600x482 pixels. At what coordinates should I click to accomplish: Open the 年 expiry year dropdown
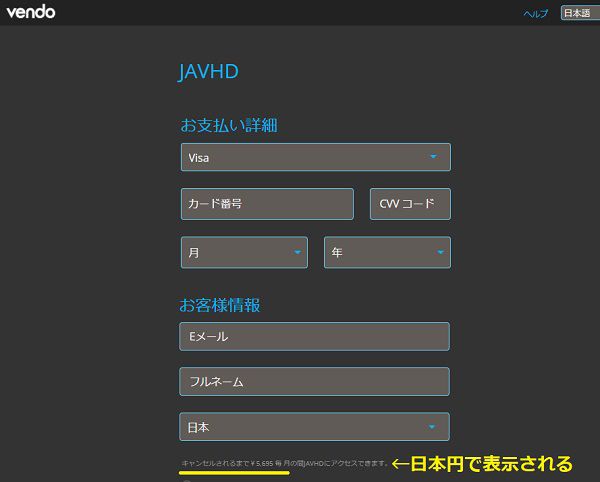pyautogui.click(x=387, y=252)
